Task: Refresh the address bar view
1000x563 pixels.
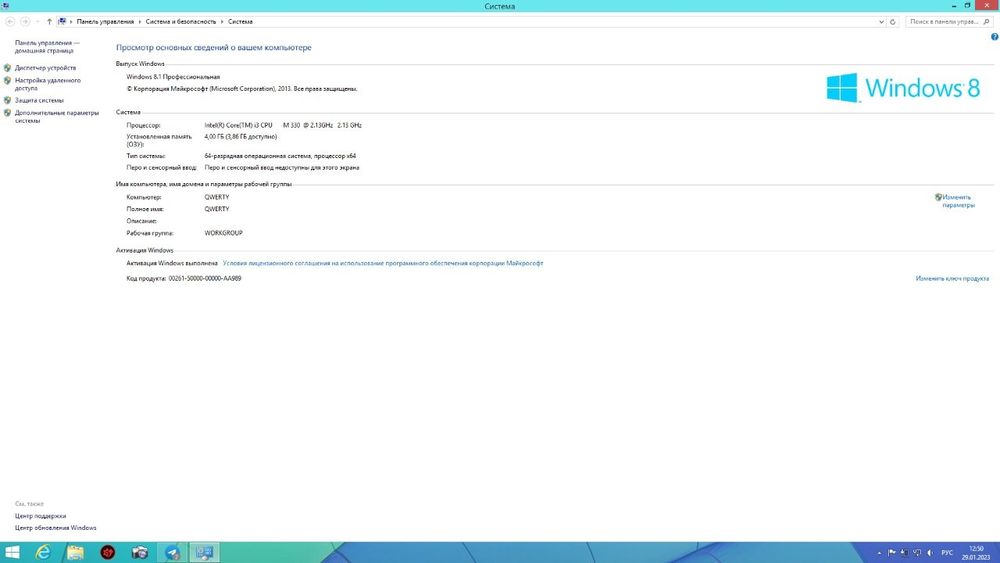Action: 893,22
